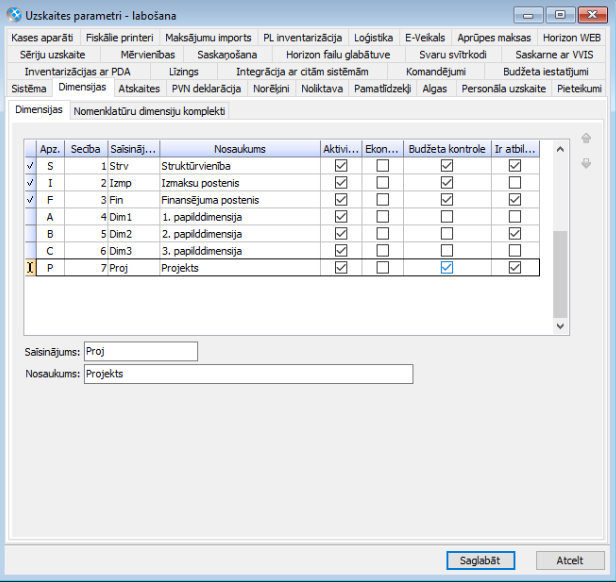Open the Kases aparāti tab
The height and width of the screenshot is (582, 616).
click(42, 38)
